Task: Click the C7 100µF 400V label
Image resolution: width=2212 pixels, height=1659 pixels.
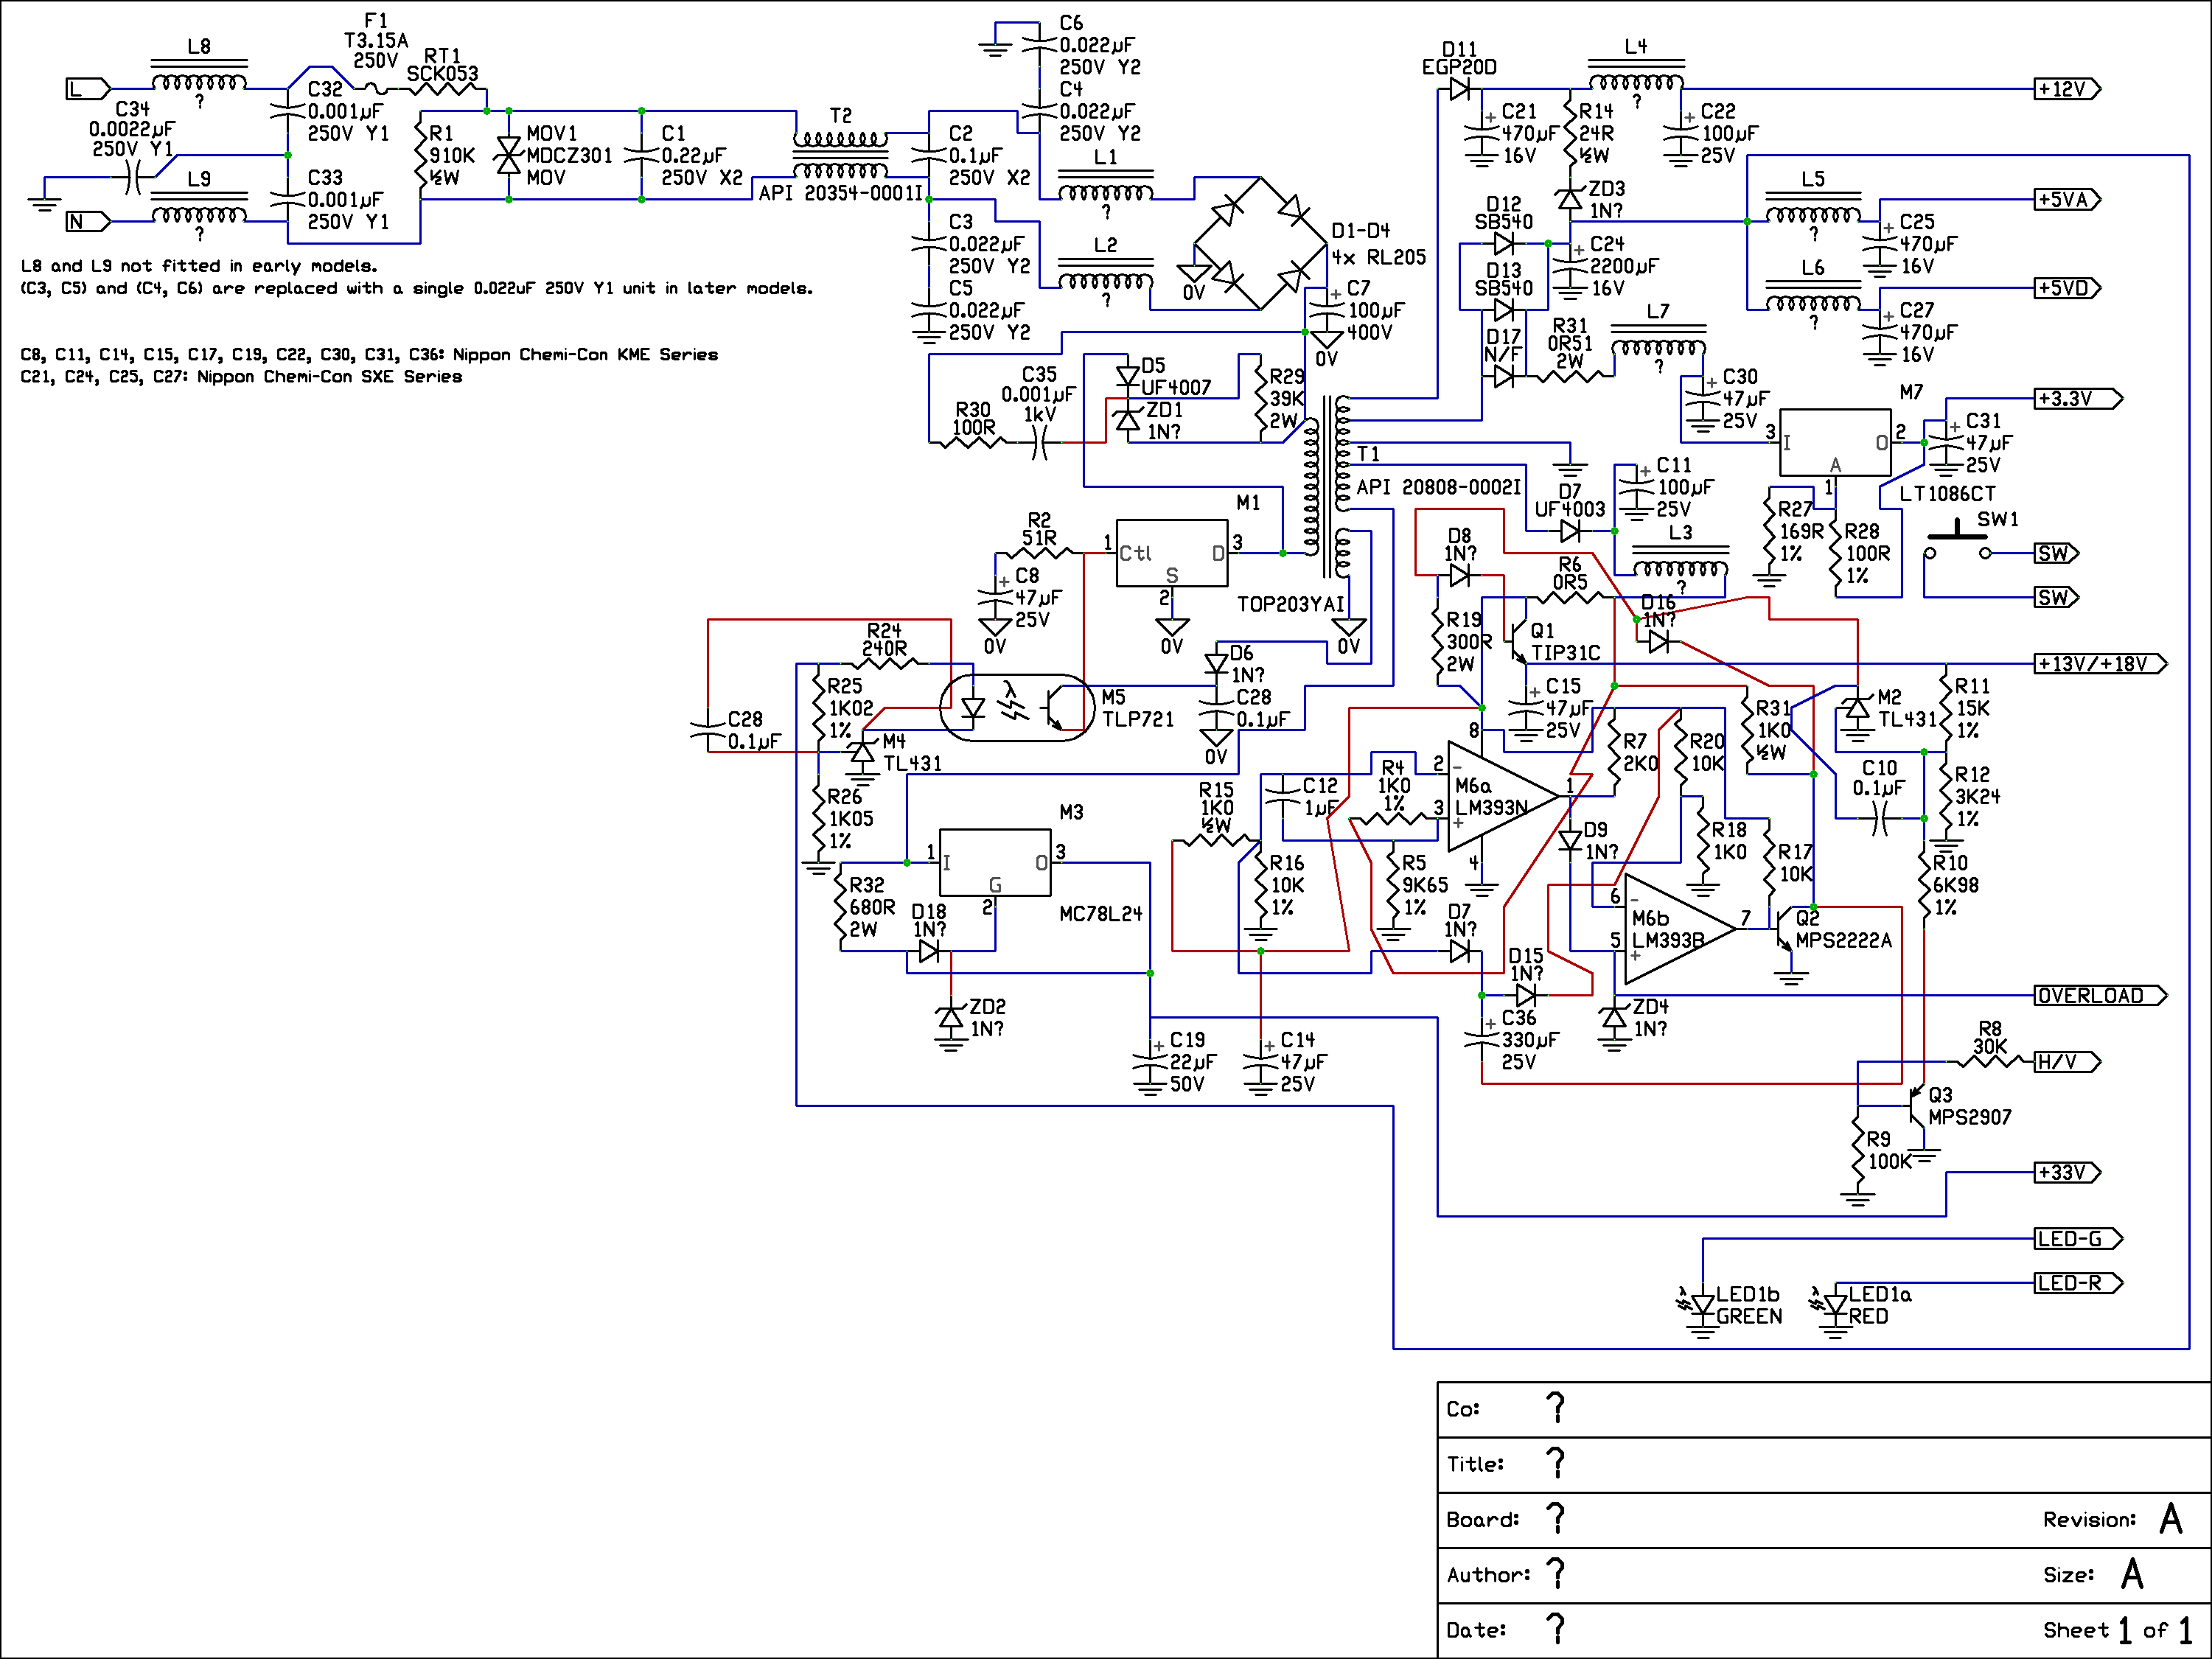Action: [x=1376, y=310]
